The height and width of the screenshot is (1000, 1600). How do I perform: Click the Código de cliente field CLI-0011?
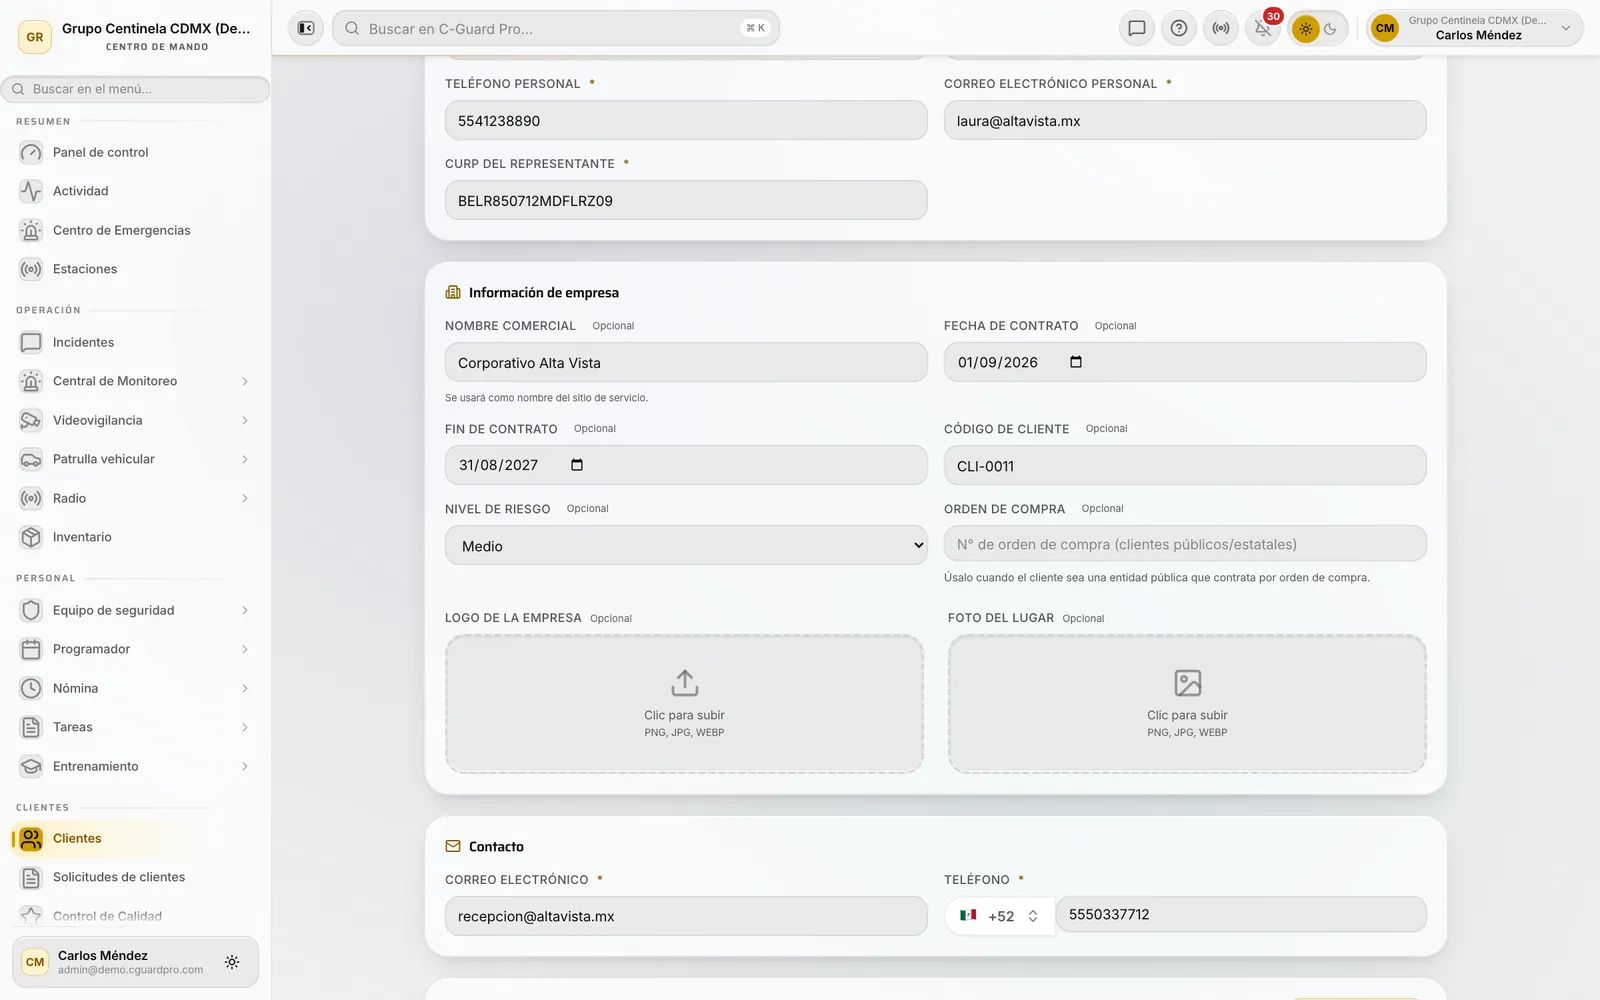tap(1185, 466)
